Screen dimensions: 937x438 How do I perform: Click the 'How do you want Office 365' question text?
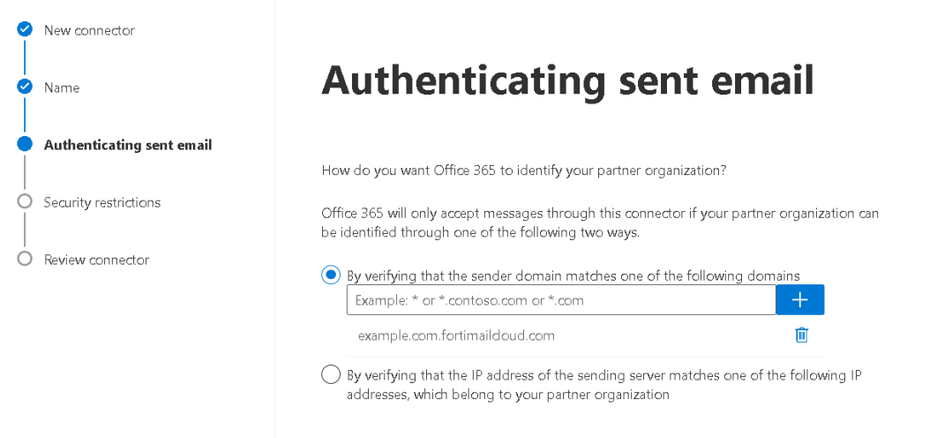pos(523,171)
